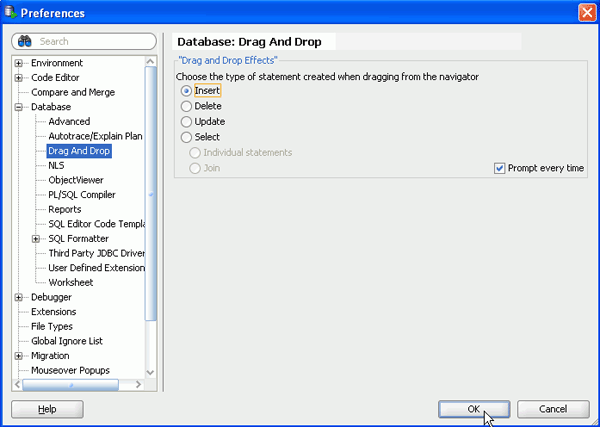Click the Help button
Screen dimensions: 600x427
point(47,409)
